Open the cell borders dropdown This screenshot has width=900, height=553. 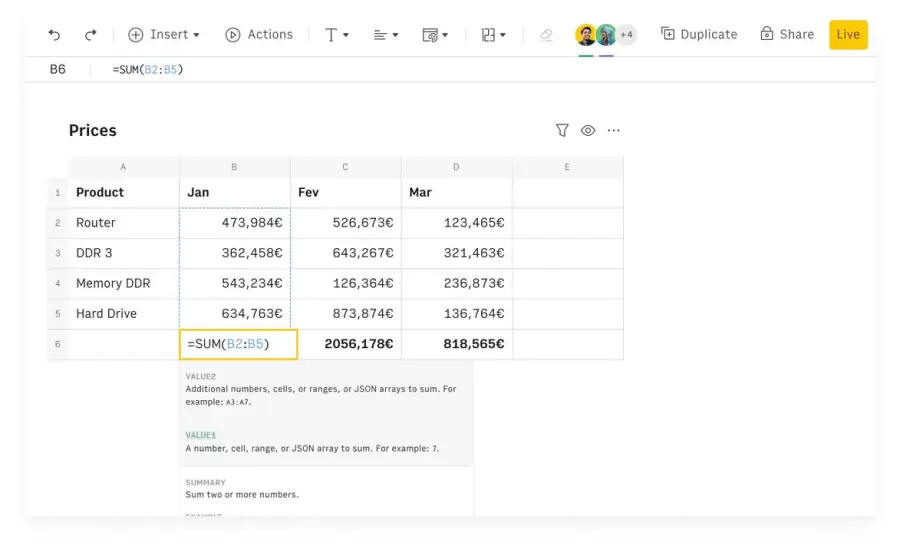click(x=493, y=35)
